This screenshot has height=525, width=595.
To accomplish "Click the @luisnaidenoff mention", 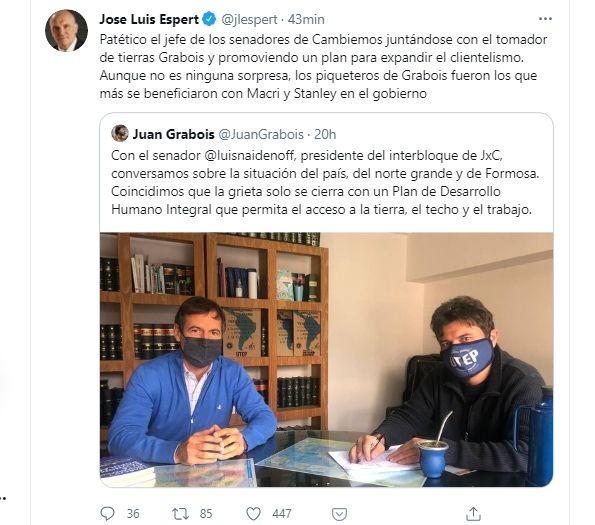I will [x=250, y=156].
